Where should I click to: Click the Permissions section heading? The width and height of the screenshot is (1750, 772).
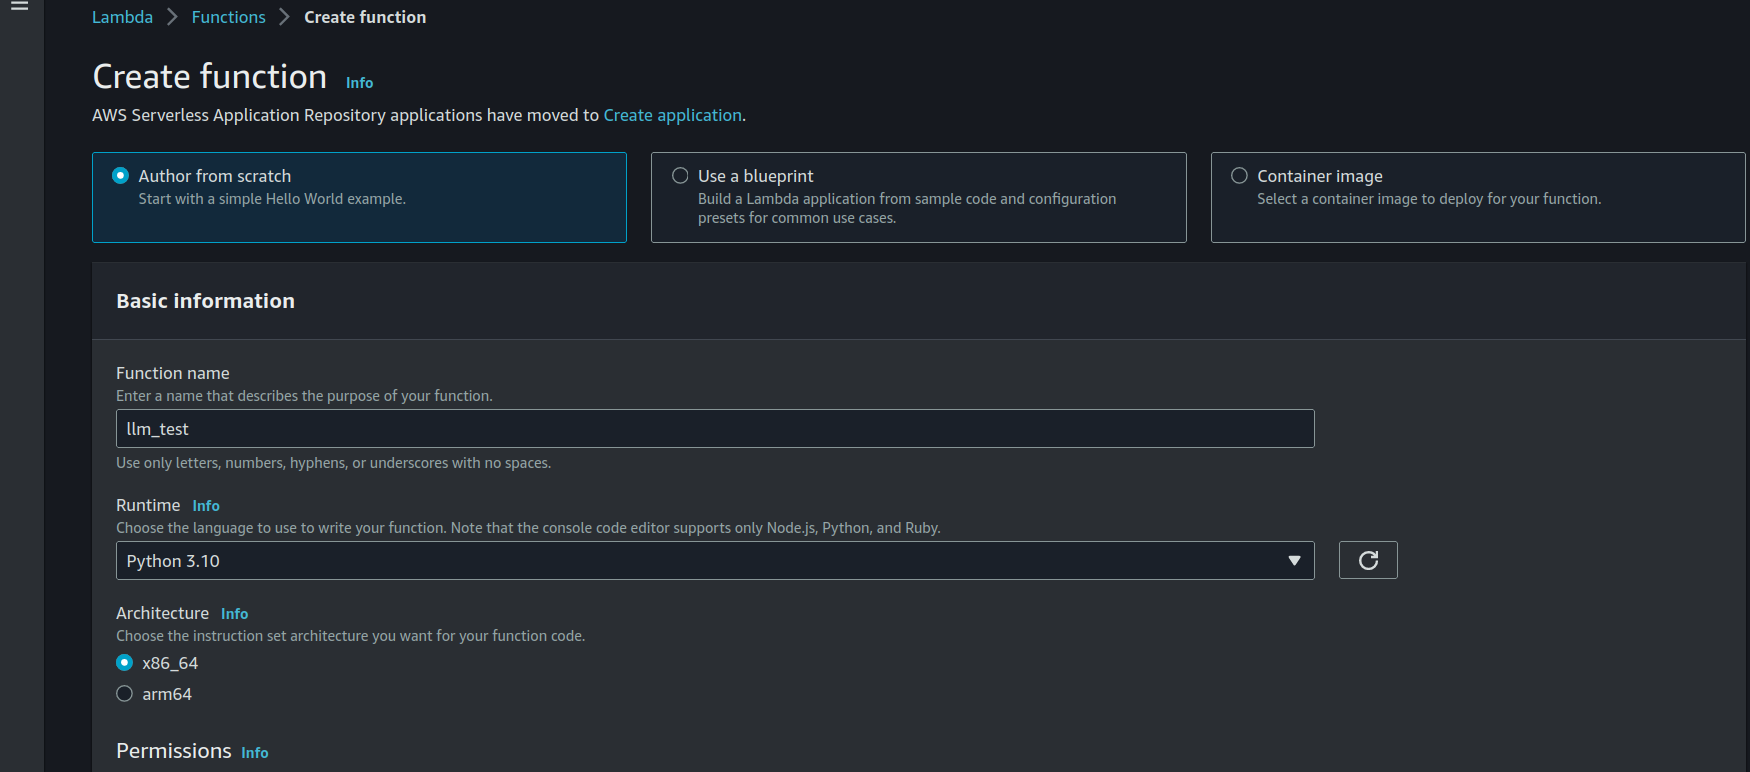[x=173, y=751]
